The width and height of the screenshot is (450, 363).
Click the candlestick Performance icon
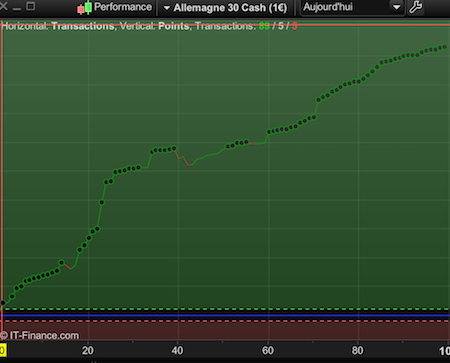(x=84, y=7)
